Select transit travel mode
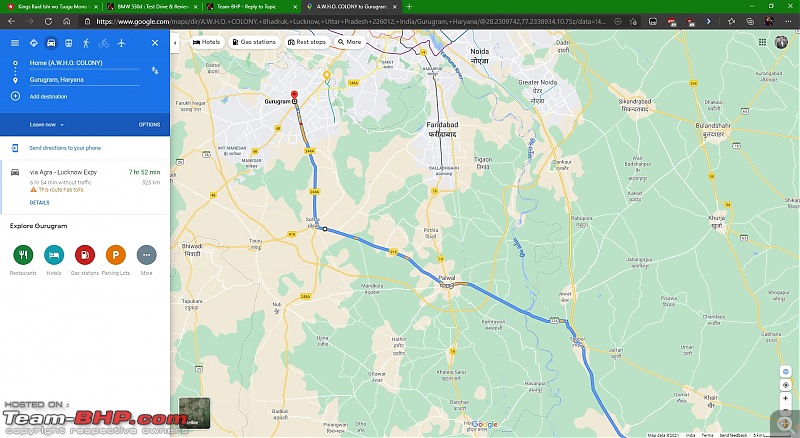 (68, 43)
